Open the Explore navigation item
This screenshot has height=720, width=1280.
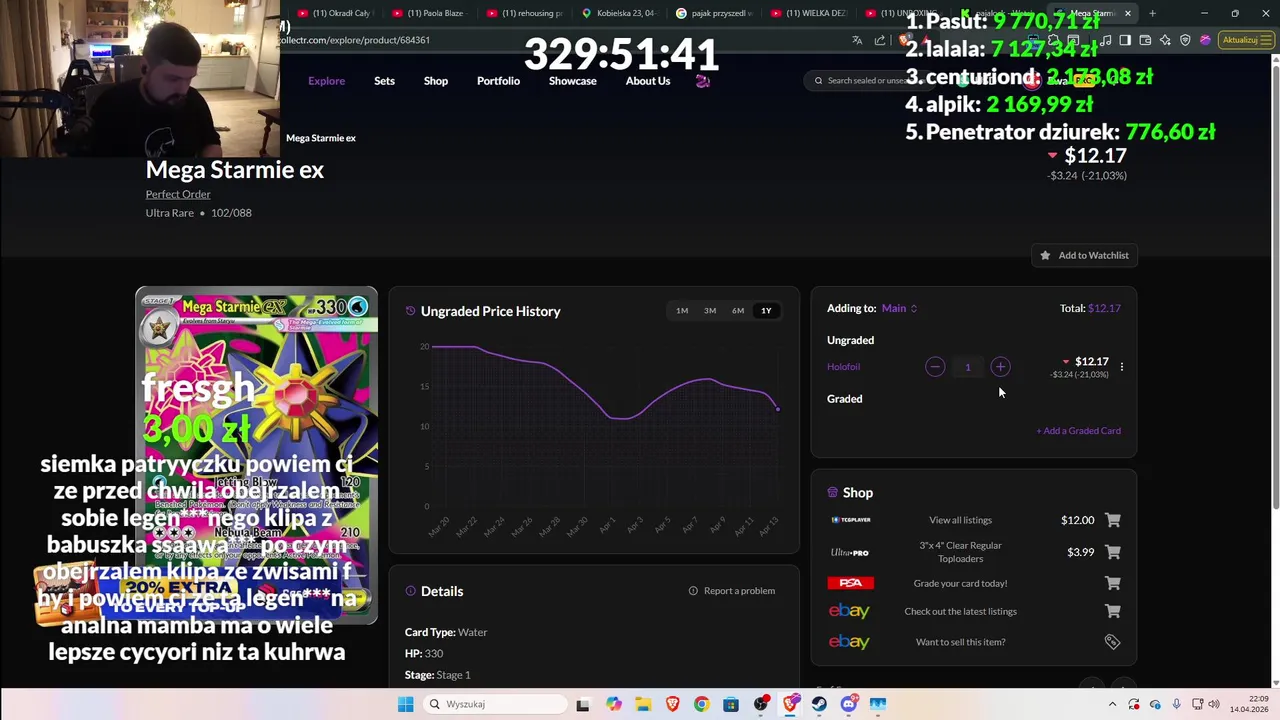[326, 81]
